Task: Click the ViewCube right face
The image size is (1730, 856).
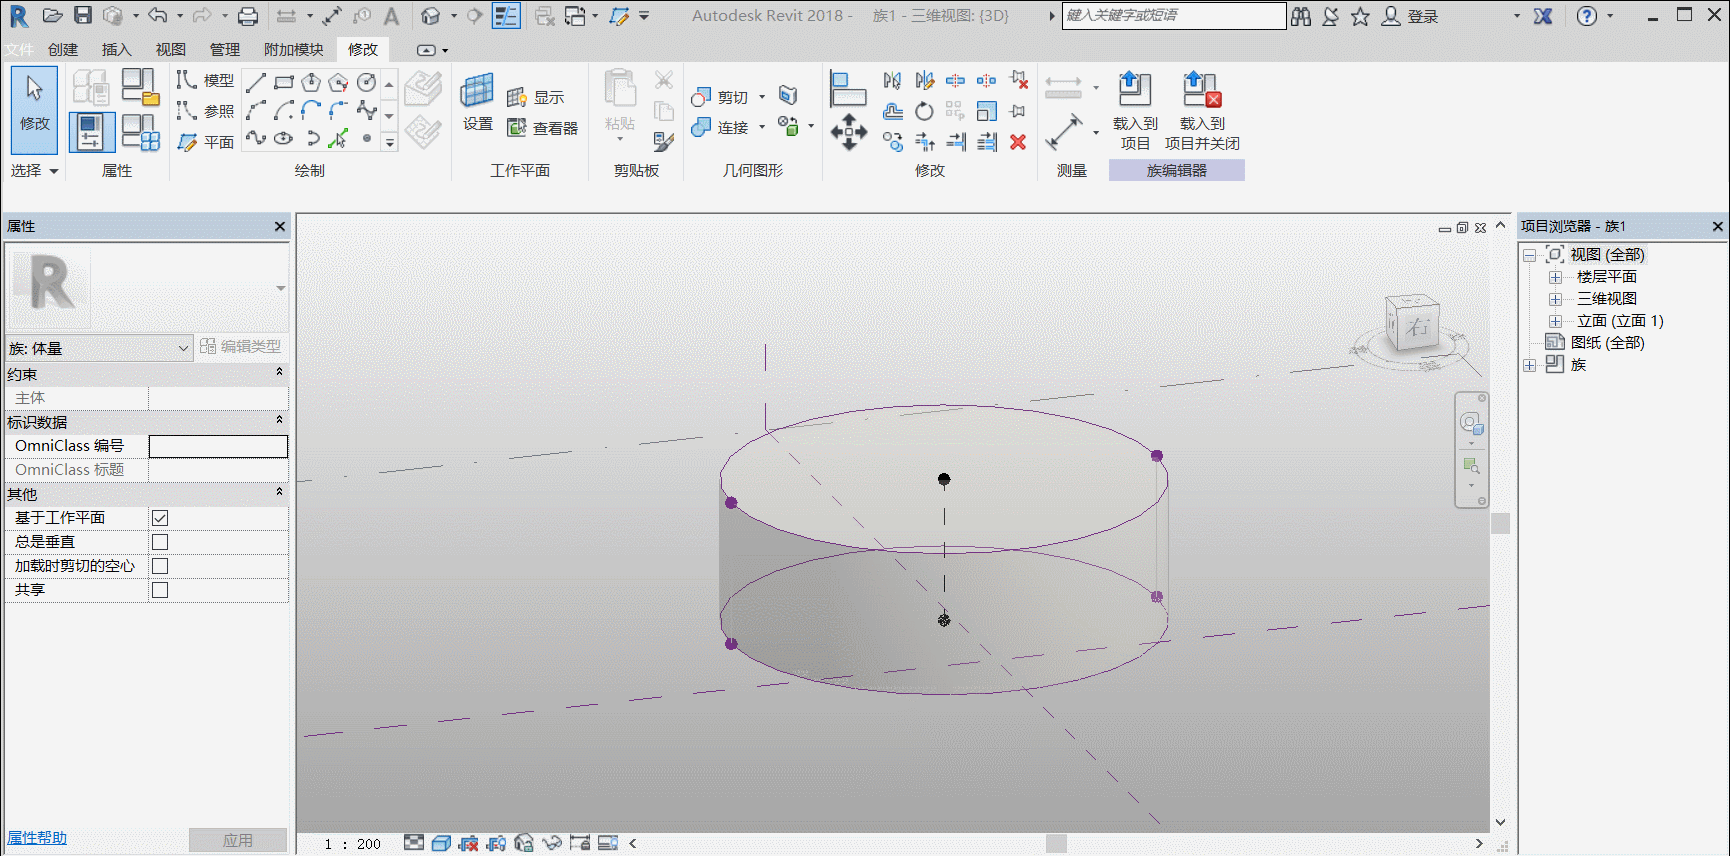Action: tap(1416, 327)
